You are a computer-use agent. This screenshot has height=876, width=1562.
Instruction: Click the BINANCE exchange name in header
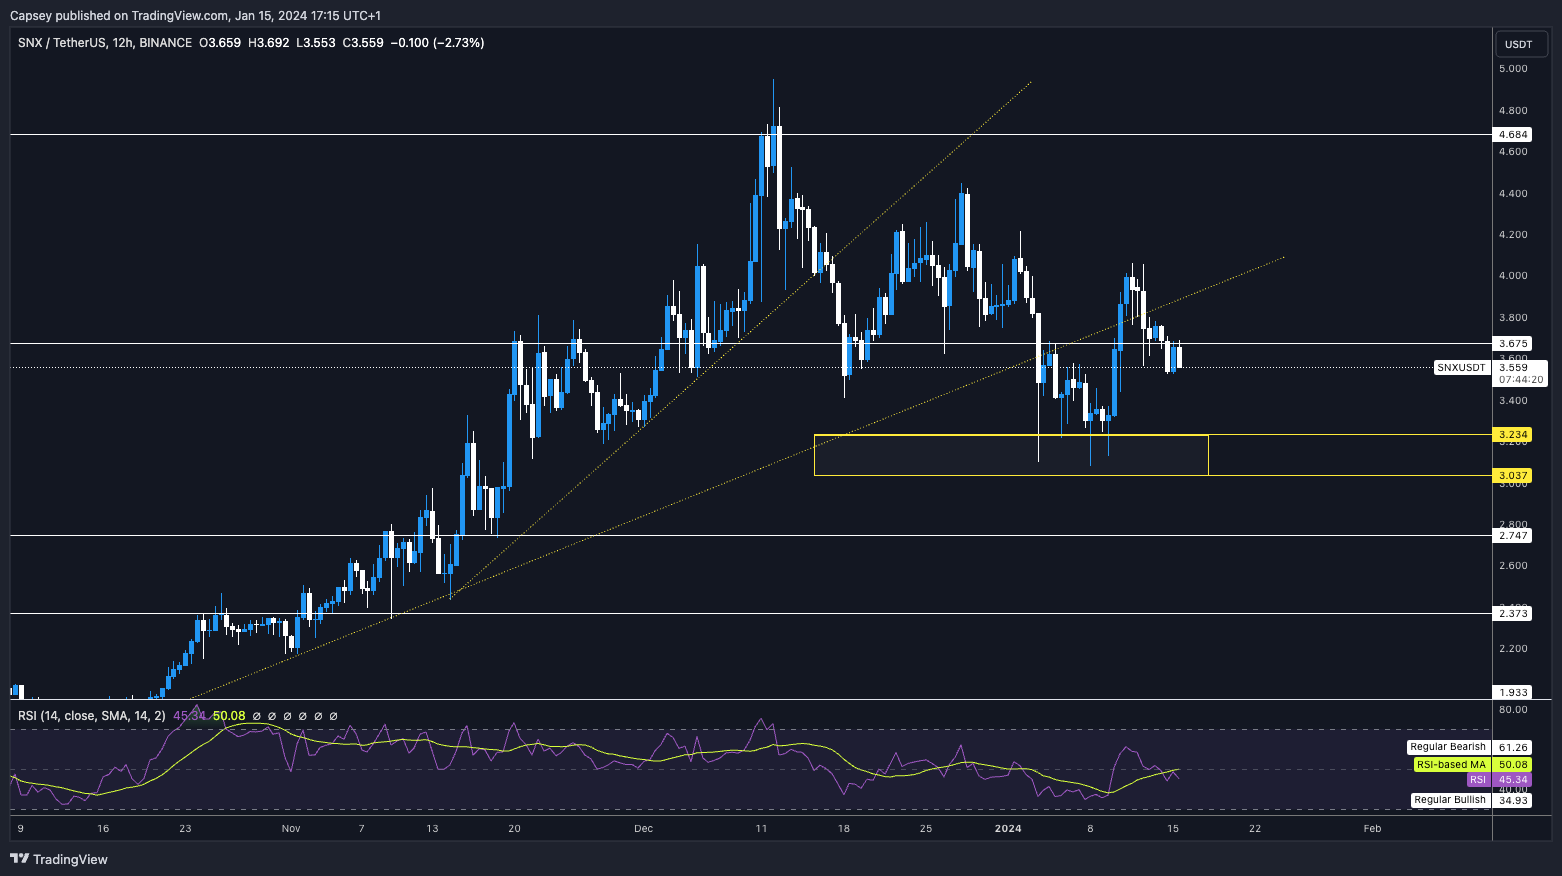pyautogui.click(x=165, y=43)
